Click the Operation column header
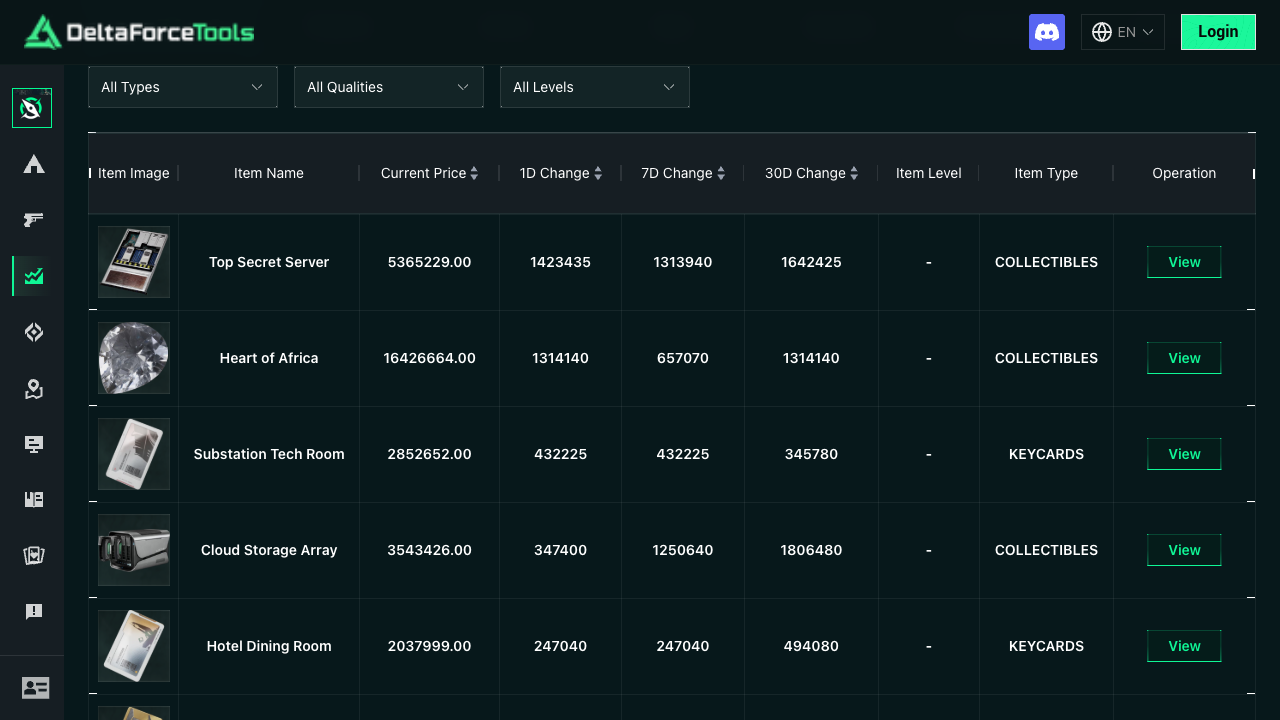 (1184, 173)
